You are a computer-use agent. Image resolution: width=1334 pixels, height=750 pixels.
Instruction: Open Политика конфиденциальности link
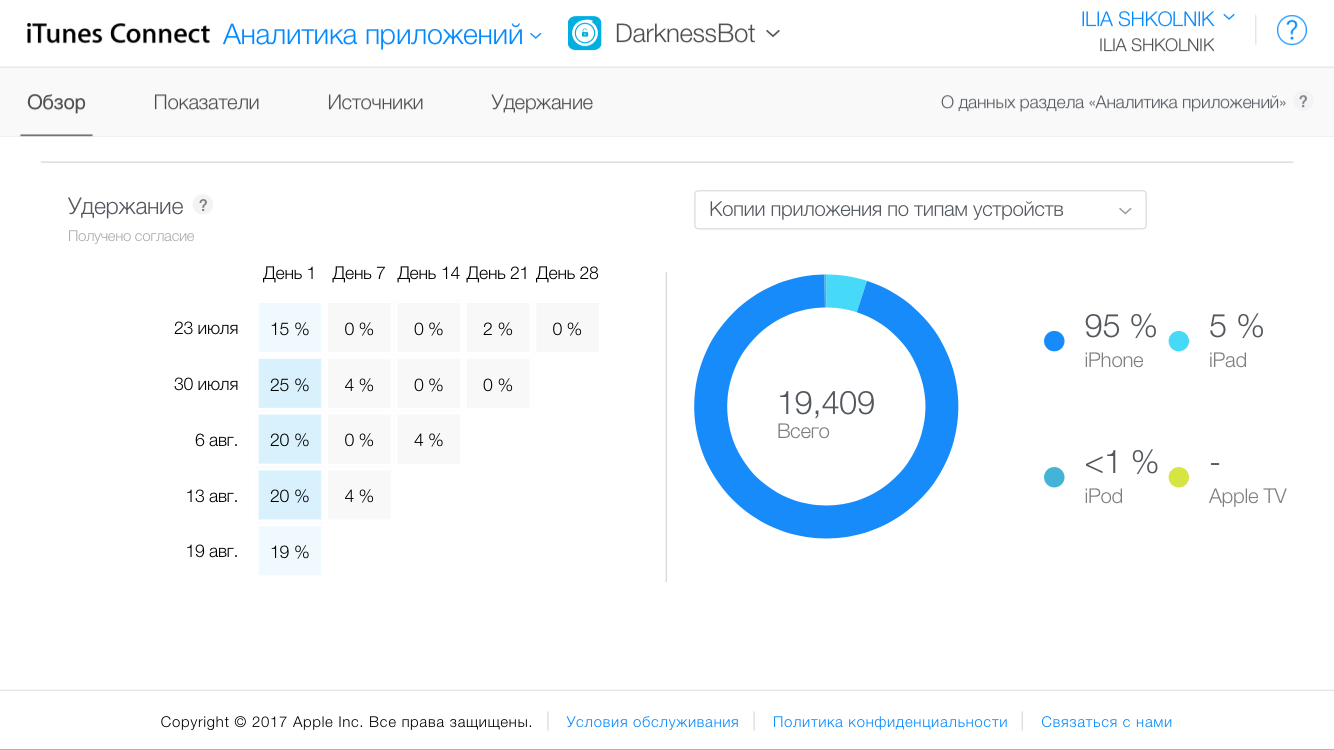point(889,722)
